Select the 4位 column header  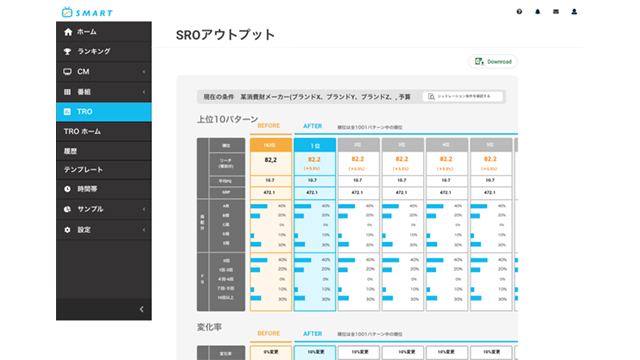(447, 145)
